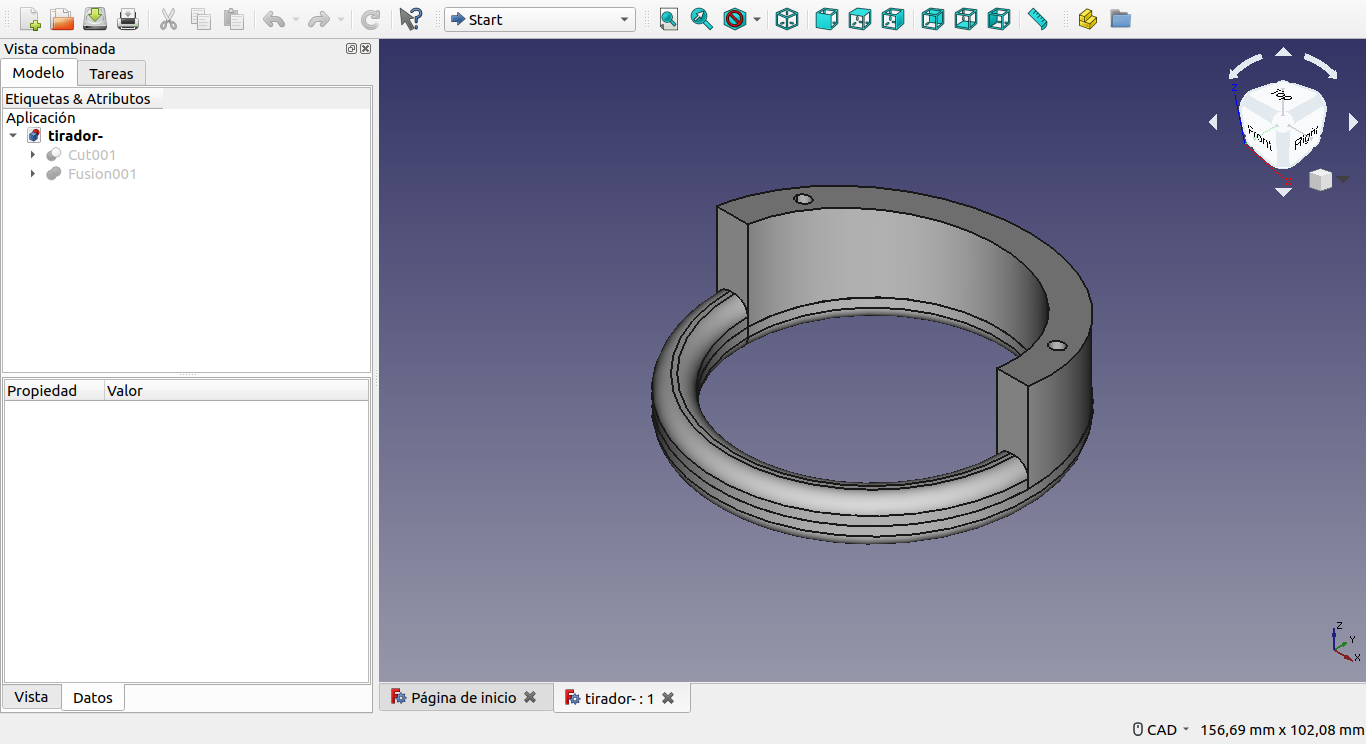Switch to the Tareas tab
Viewport: 1366px width, 744px height.
[x=111, y=73]
